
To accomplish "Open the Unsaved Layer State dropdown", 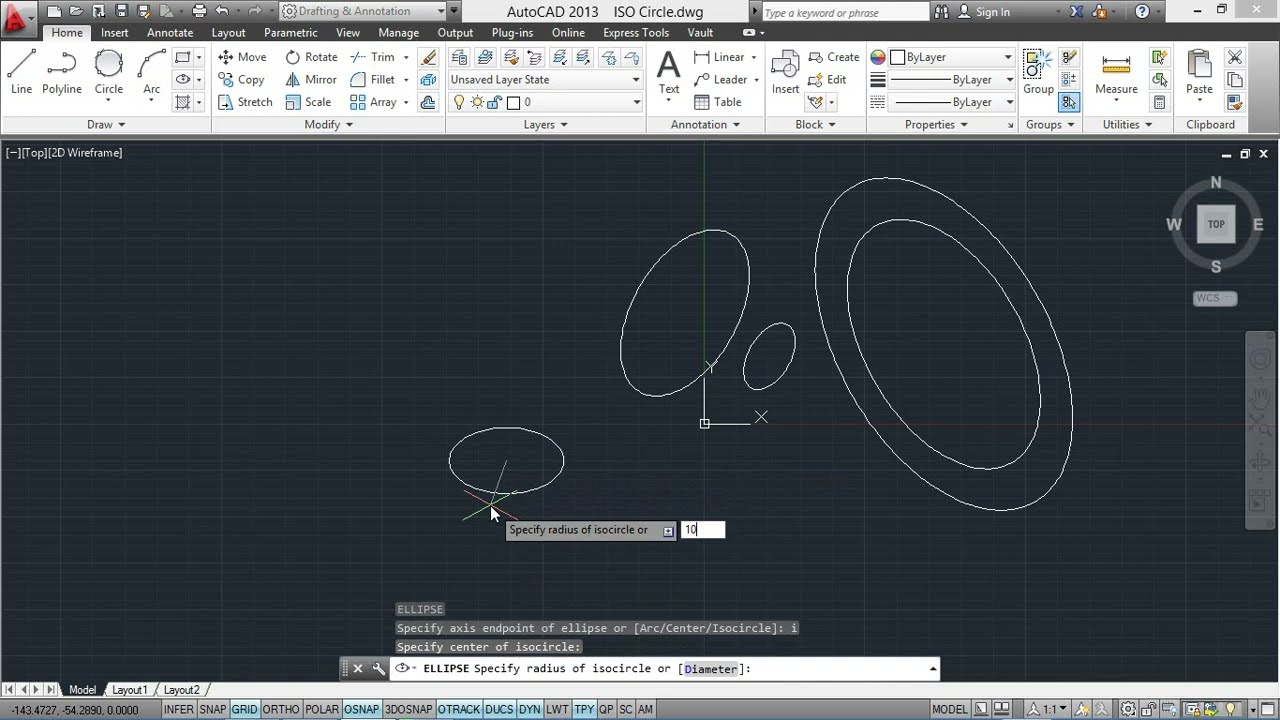I will 545,80.
